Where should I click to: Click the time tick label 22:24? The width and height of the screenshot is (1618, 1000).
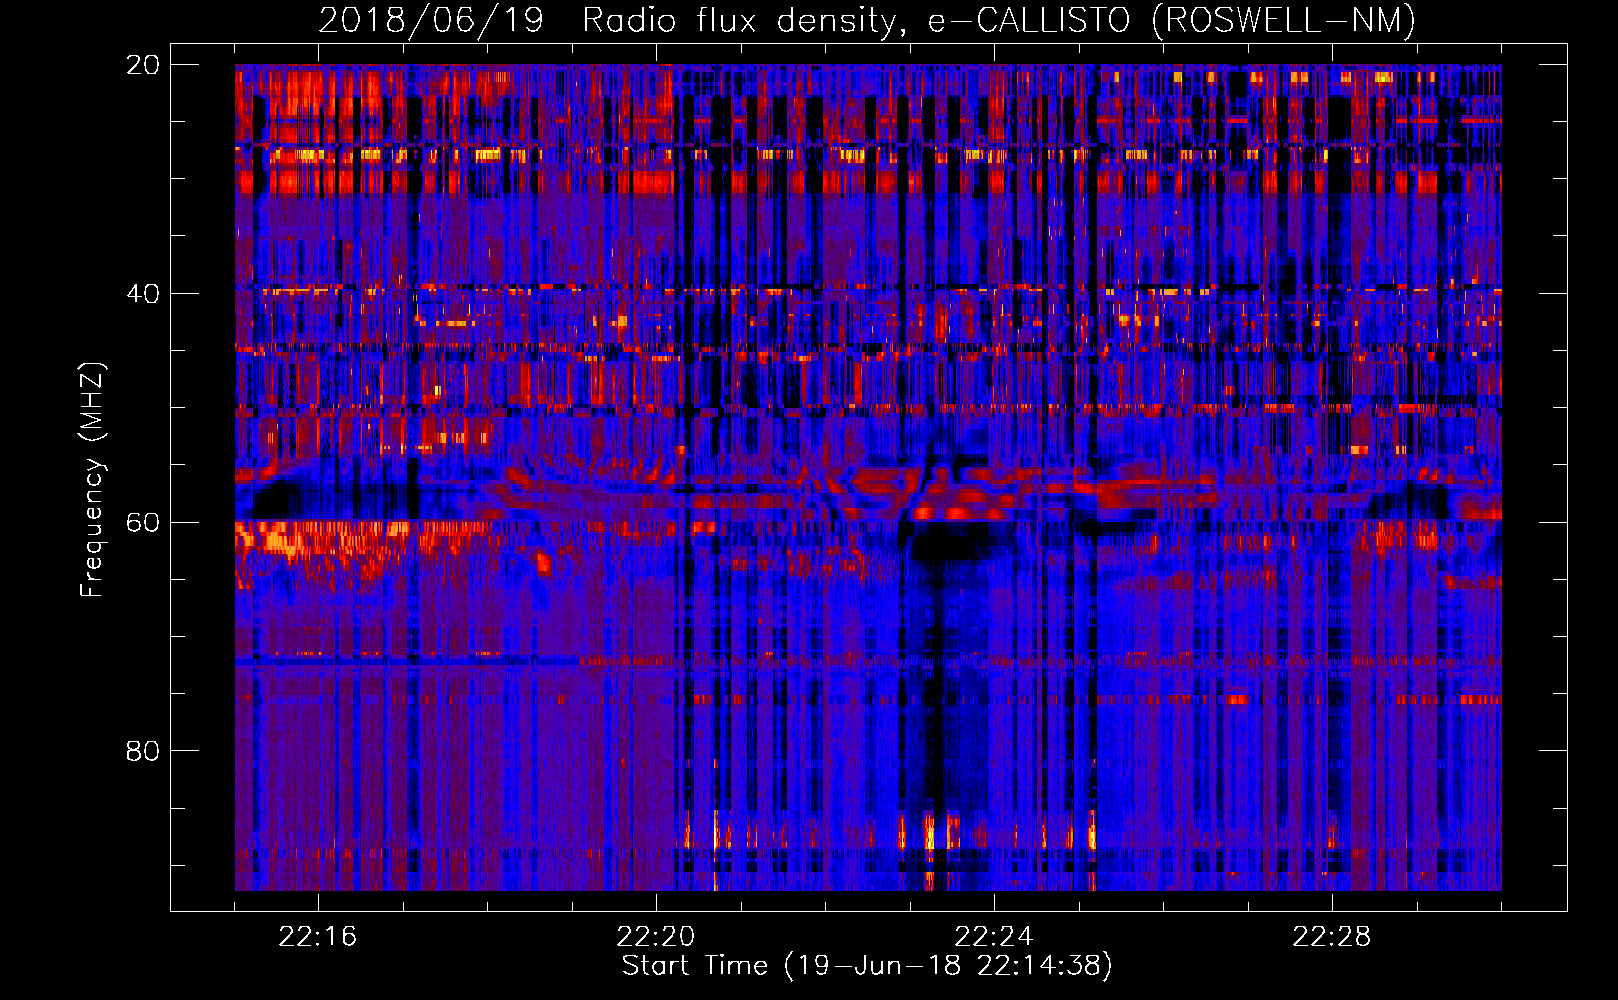(994, 937)
